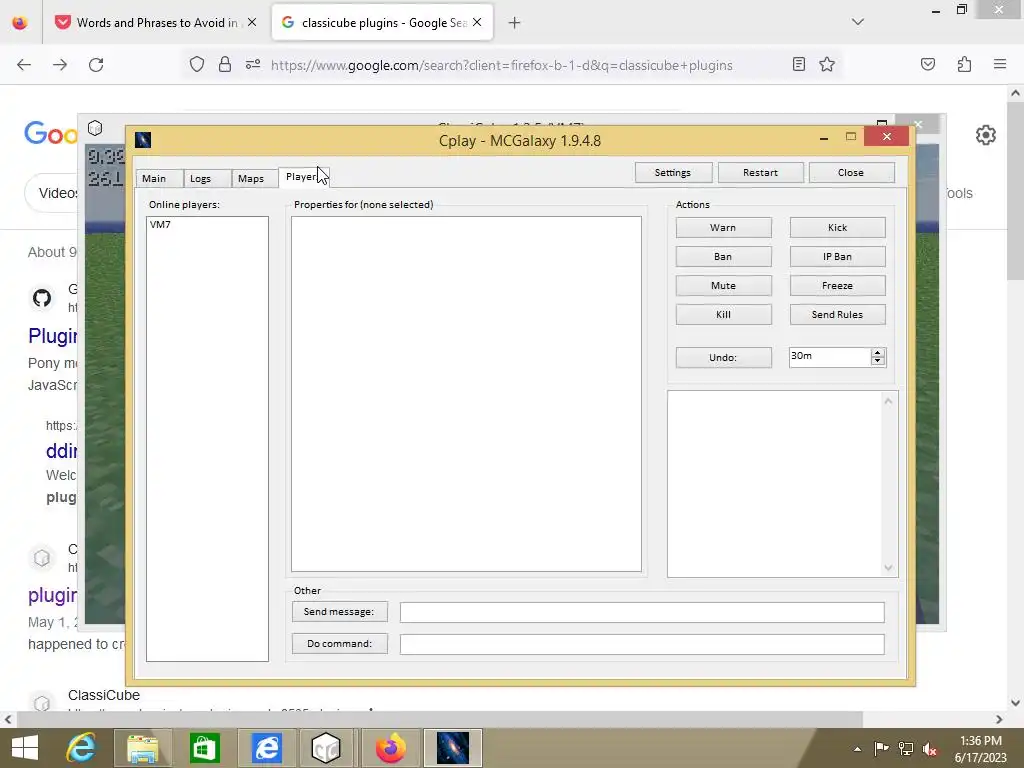Click the Restart server button
The height and width of the screenshot is (768, 1024).
click(x=760, y=172)
